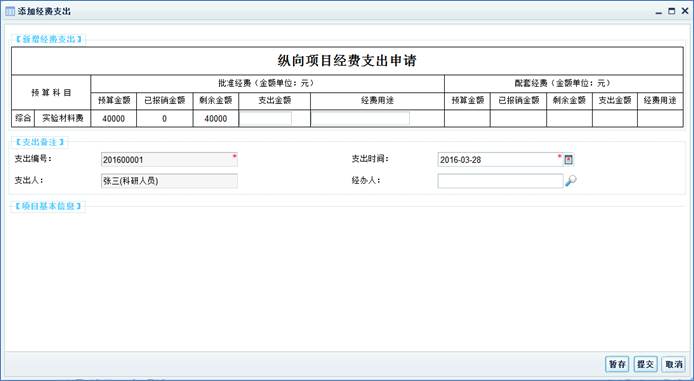Minimize the 添加经费支出 dialog
The image size is (694, 381).
click(659, 12)
